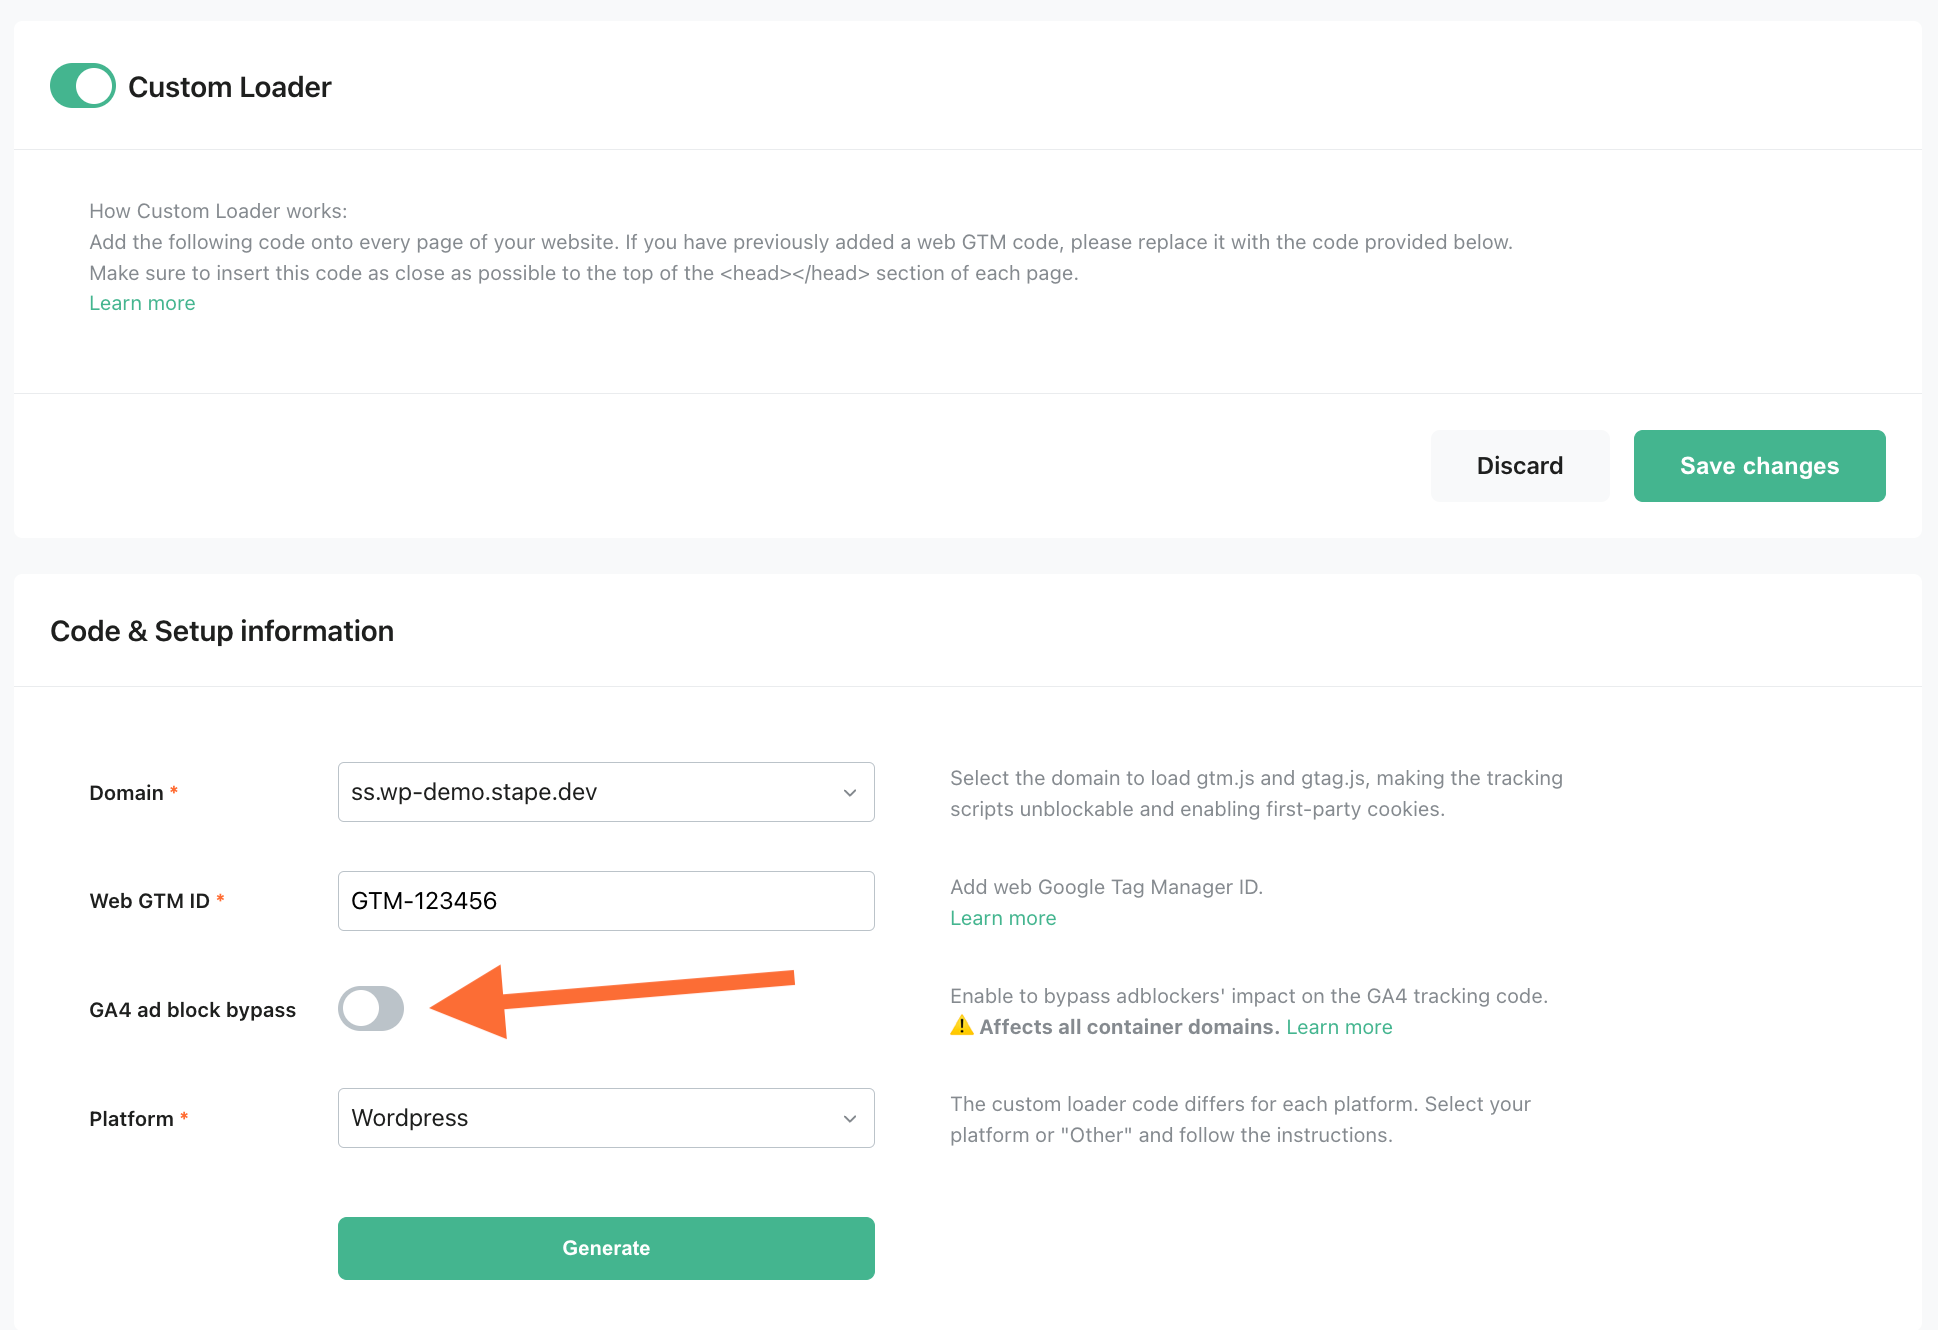Screen dimensions: 1938x1330
Task: Select the Custom Loader section header
Action: [228, 86]
